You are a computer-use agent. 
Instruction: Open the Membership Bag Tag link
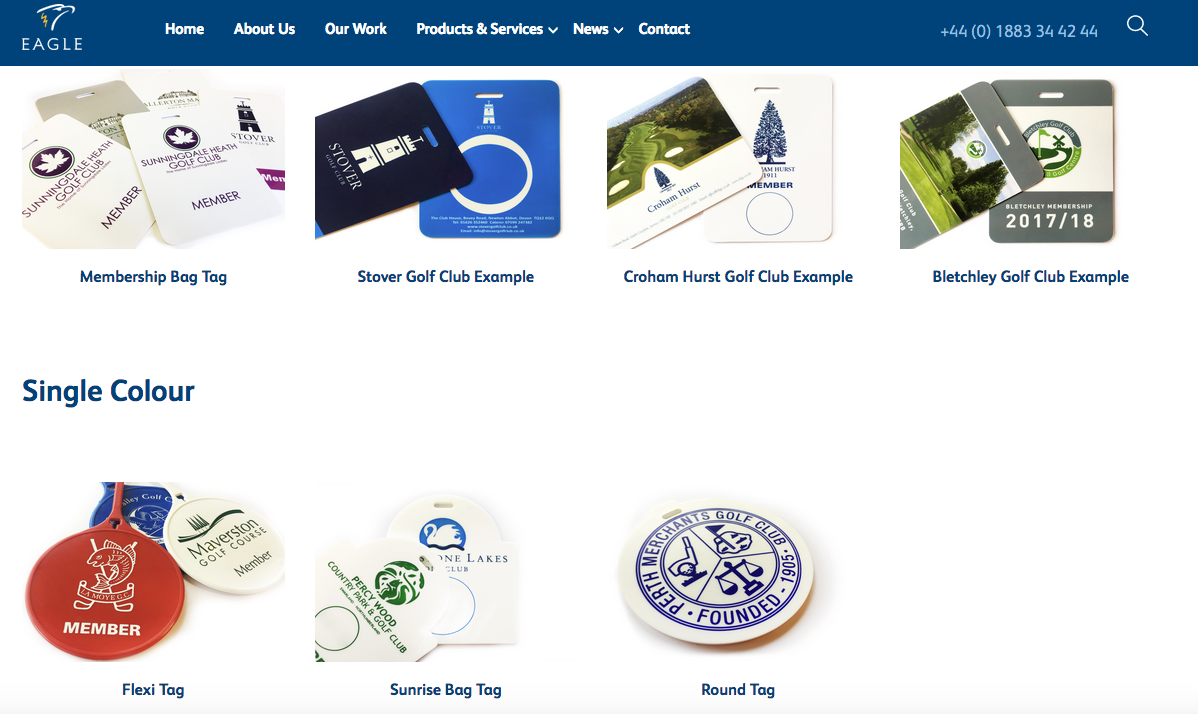pyautogui.click(x=154, y=276)
